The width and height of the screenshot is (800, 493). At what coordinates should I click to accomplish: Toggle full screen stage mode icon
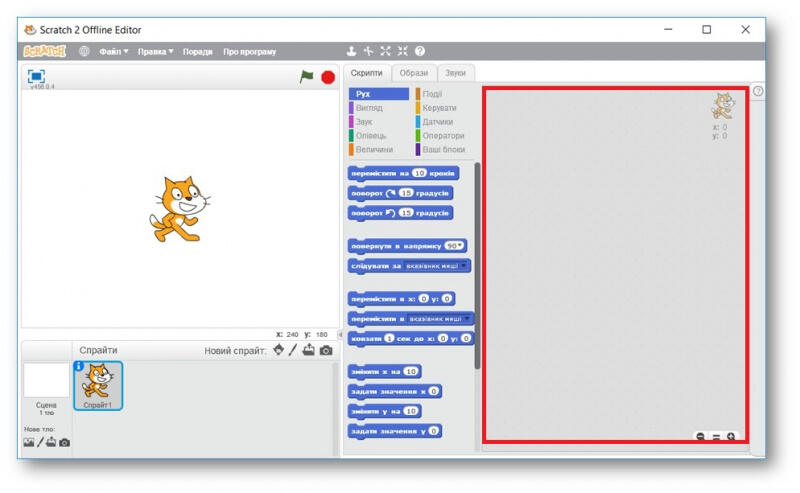click(36, 77)
